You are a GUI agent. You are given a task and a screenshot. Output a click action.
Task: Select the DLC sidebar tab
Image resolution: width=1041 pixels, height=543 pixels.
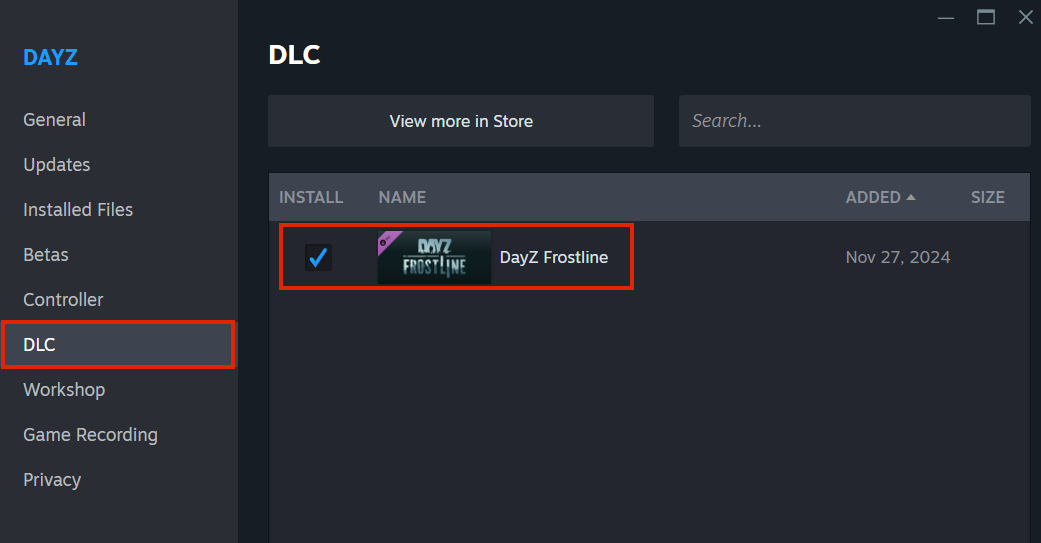(x=118, y=345)
